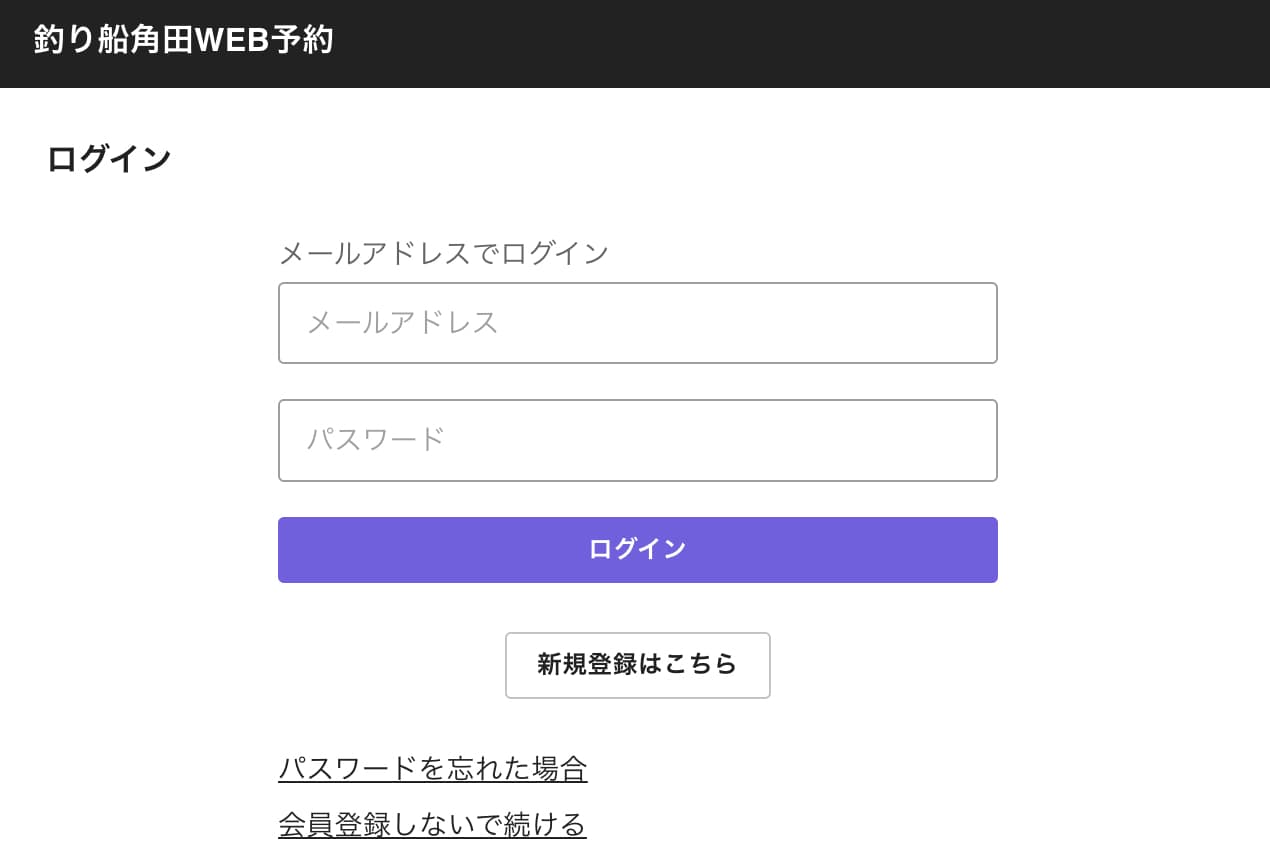
Task: Follow the パスワードを忘れた場合 link
Action: pos(432,769)
